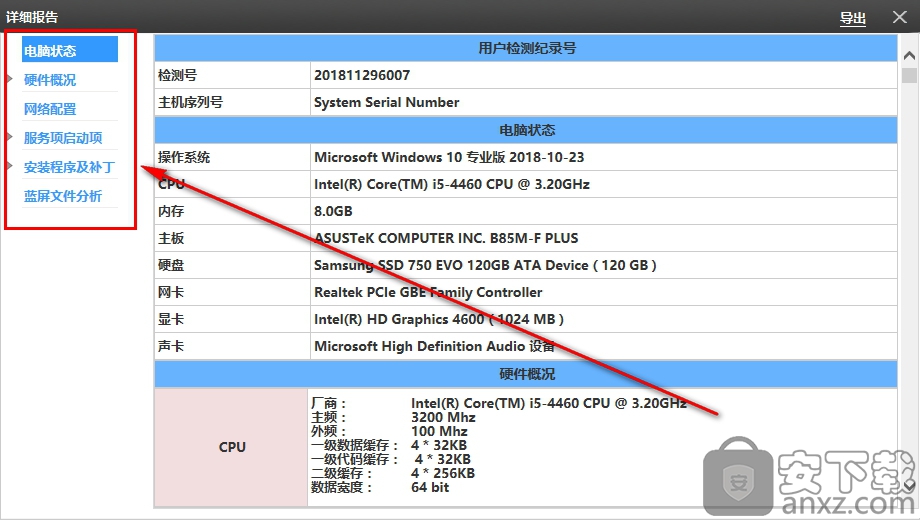Viewport: 920px width, 520px height.
Task: Click the 主板 row label
Action: click(171, 238)
